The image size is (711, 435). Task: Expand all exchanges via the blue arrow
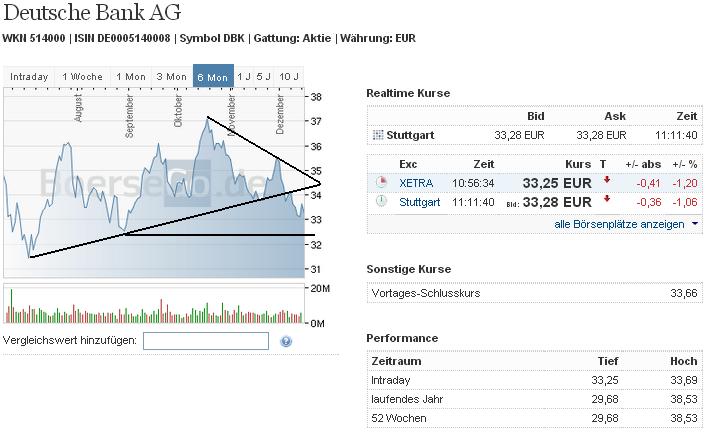pyautogui.click(x=695, y=224)
